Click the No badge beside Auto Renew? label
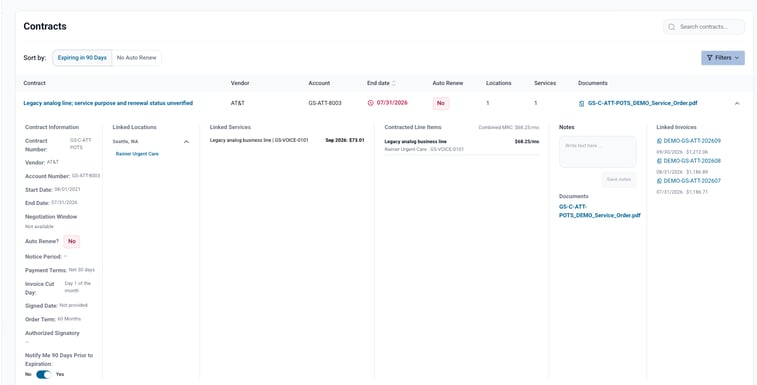The height and width of the screenshot is (385, 757). (72, 241)
